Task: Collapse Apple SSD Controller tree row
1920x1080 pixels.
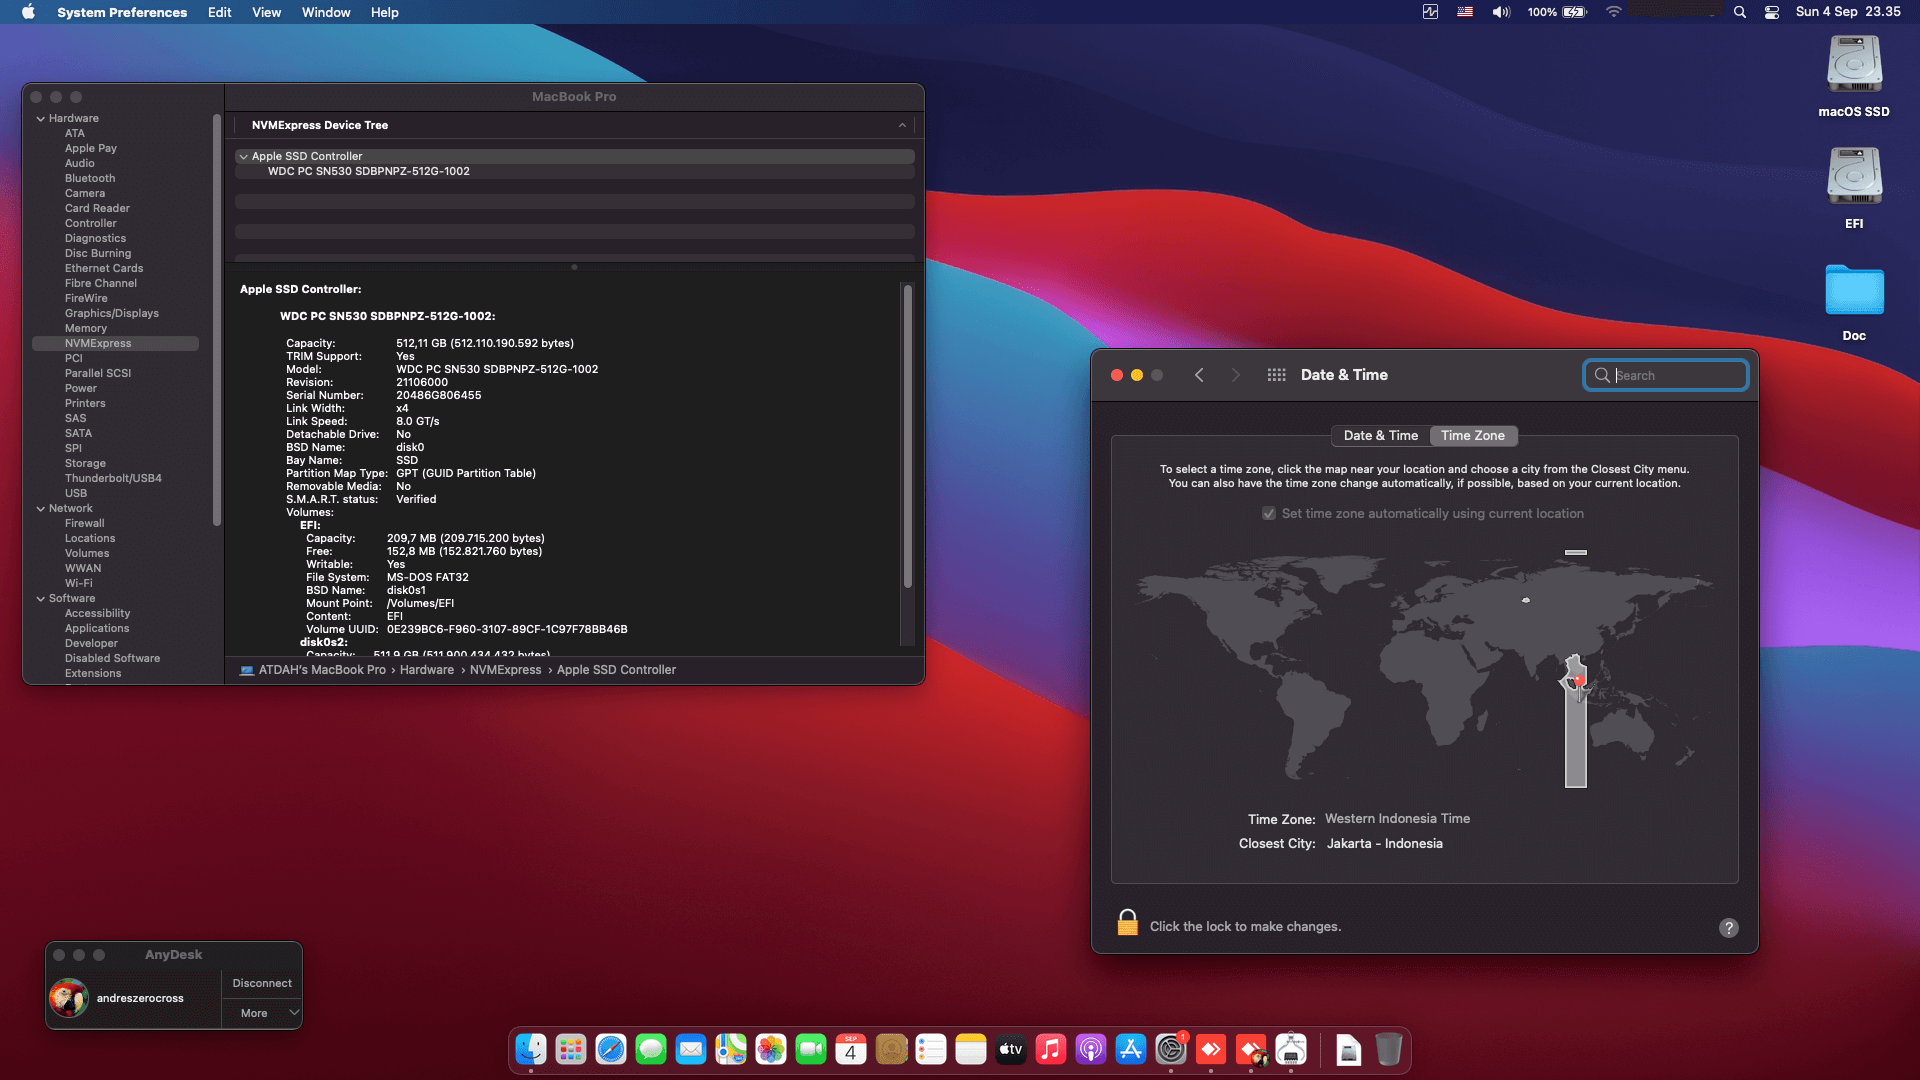Action: 243,156
